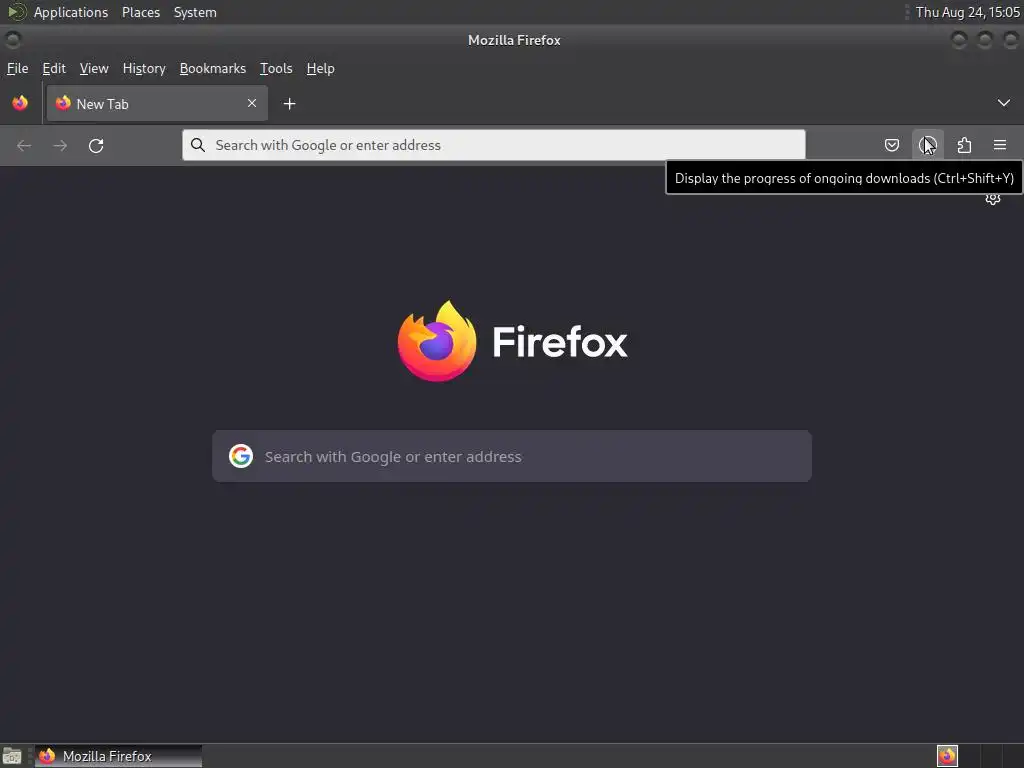Screen dimensions: 1024x768
Task: Open the View menu
Action: pos(94,68)
